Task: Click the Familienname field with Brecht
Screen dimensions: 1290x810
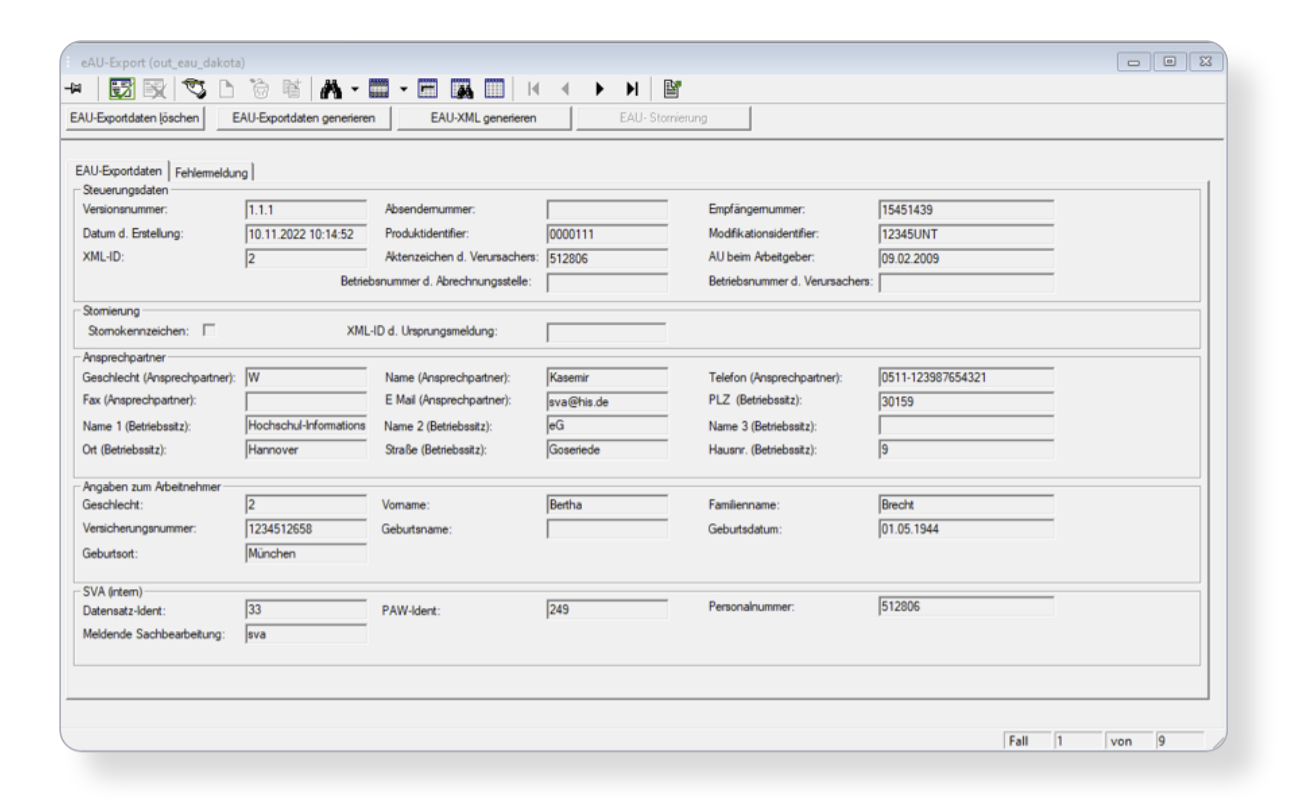Action: coord(966,505)
